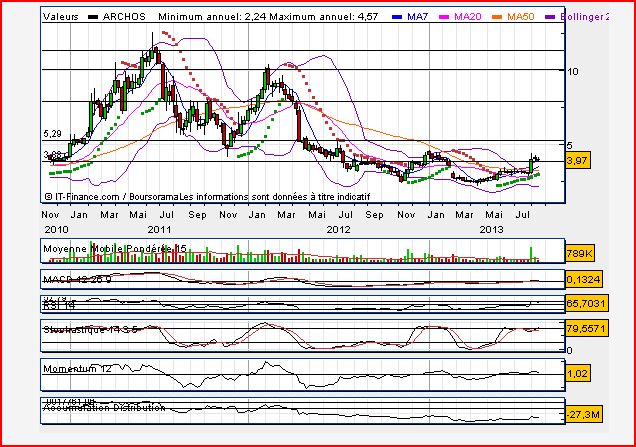Click the black ARCHOS legend swatch
Image resolution: width=636 pixels, height=447 pixels.
coord(93,17)
